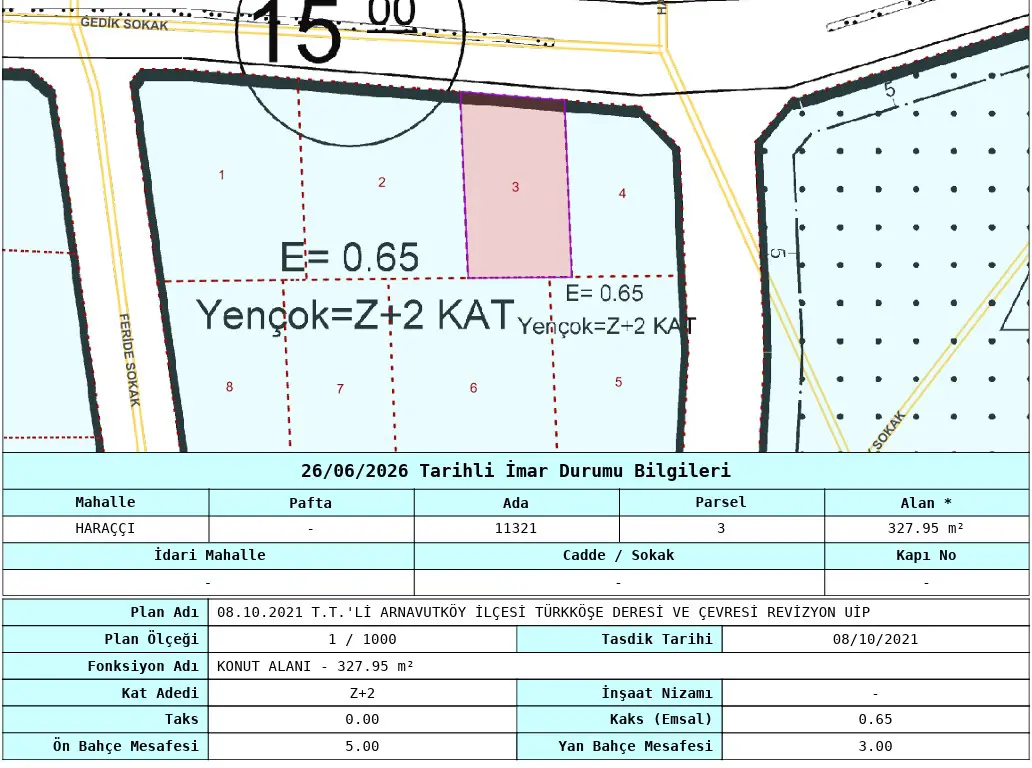
Task: Select the Kaks value "0.65" in the table
Action: 875,719
